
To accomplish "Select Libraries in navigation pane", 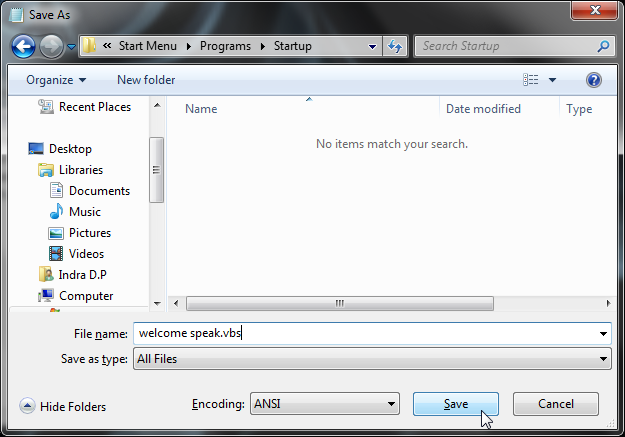I will [x=81, y=170].
